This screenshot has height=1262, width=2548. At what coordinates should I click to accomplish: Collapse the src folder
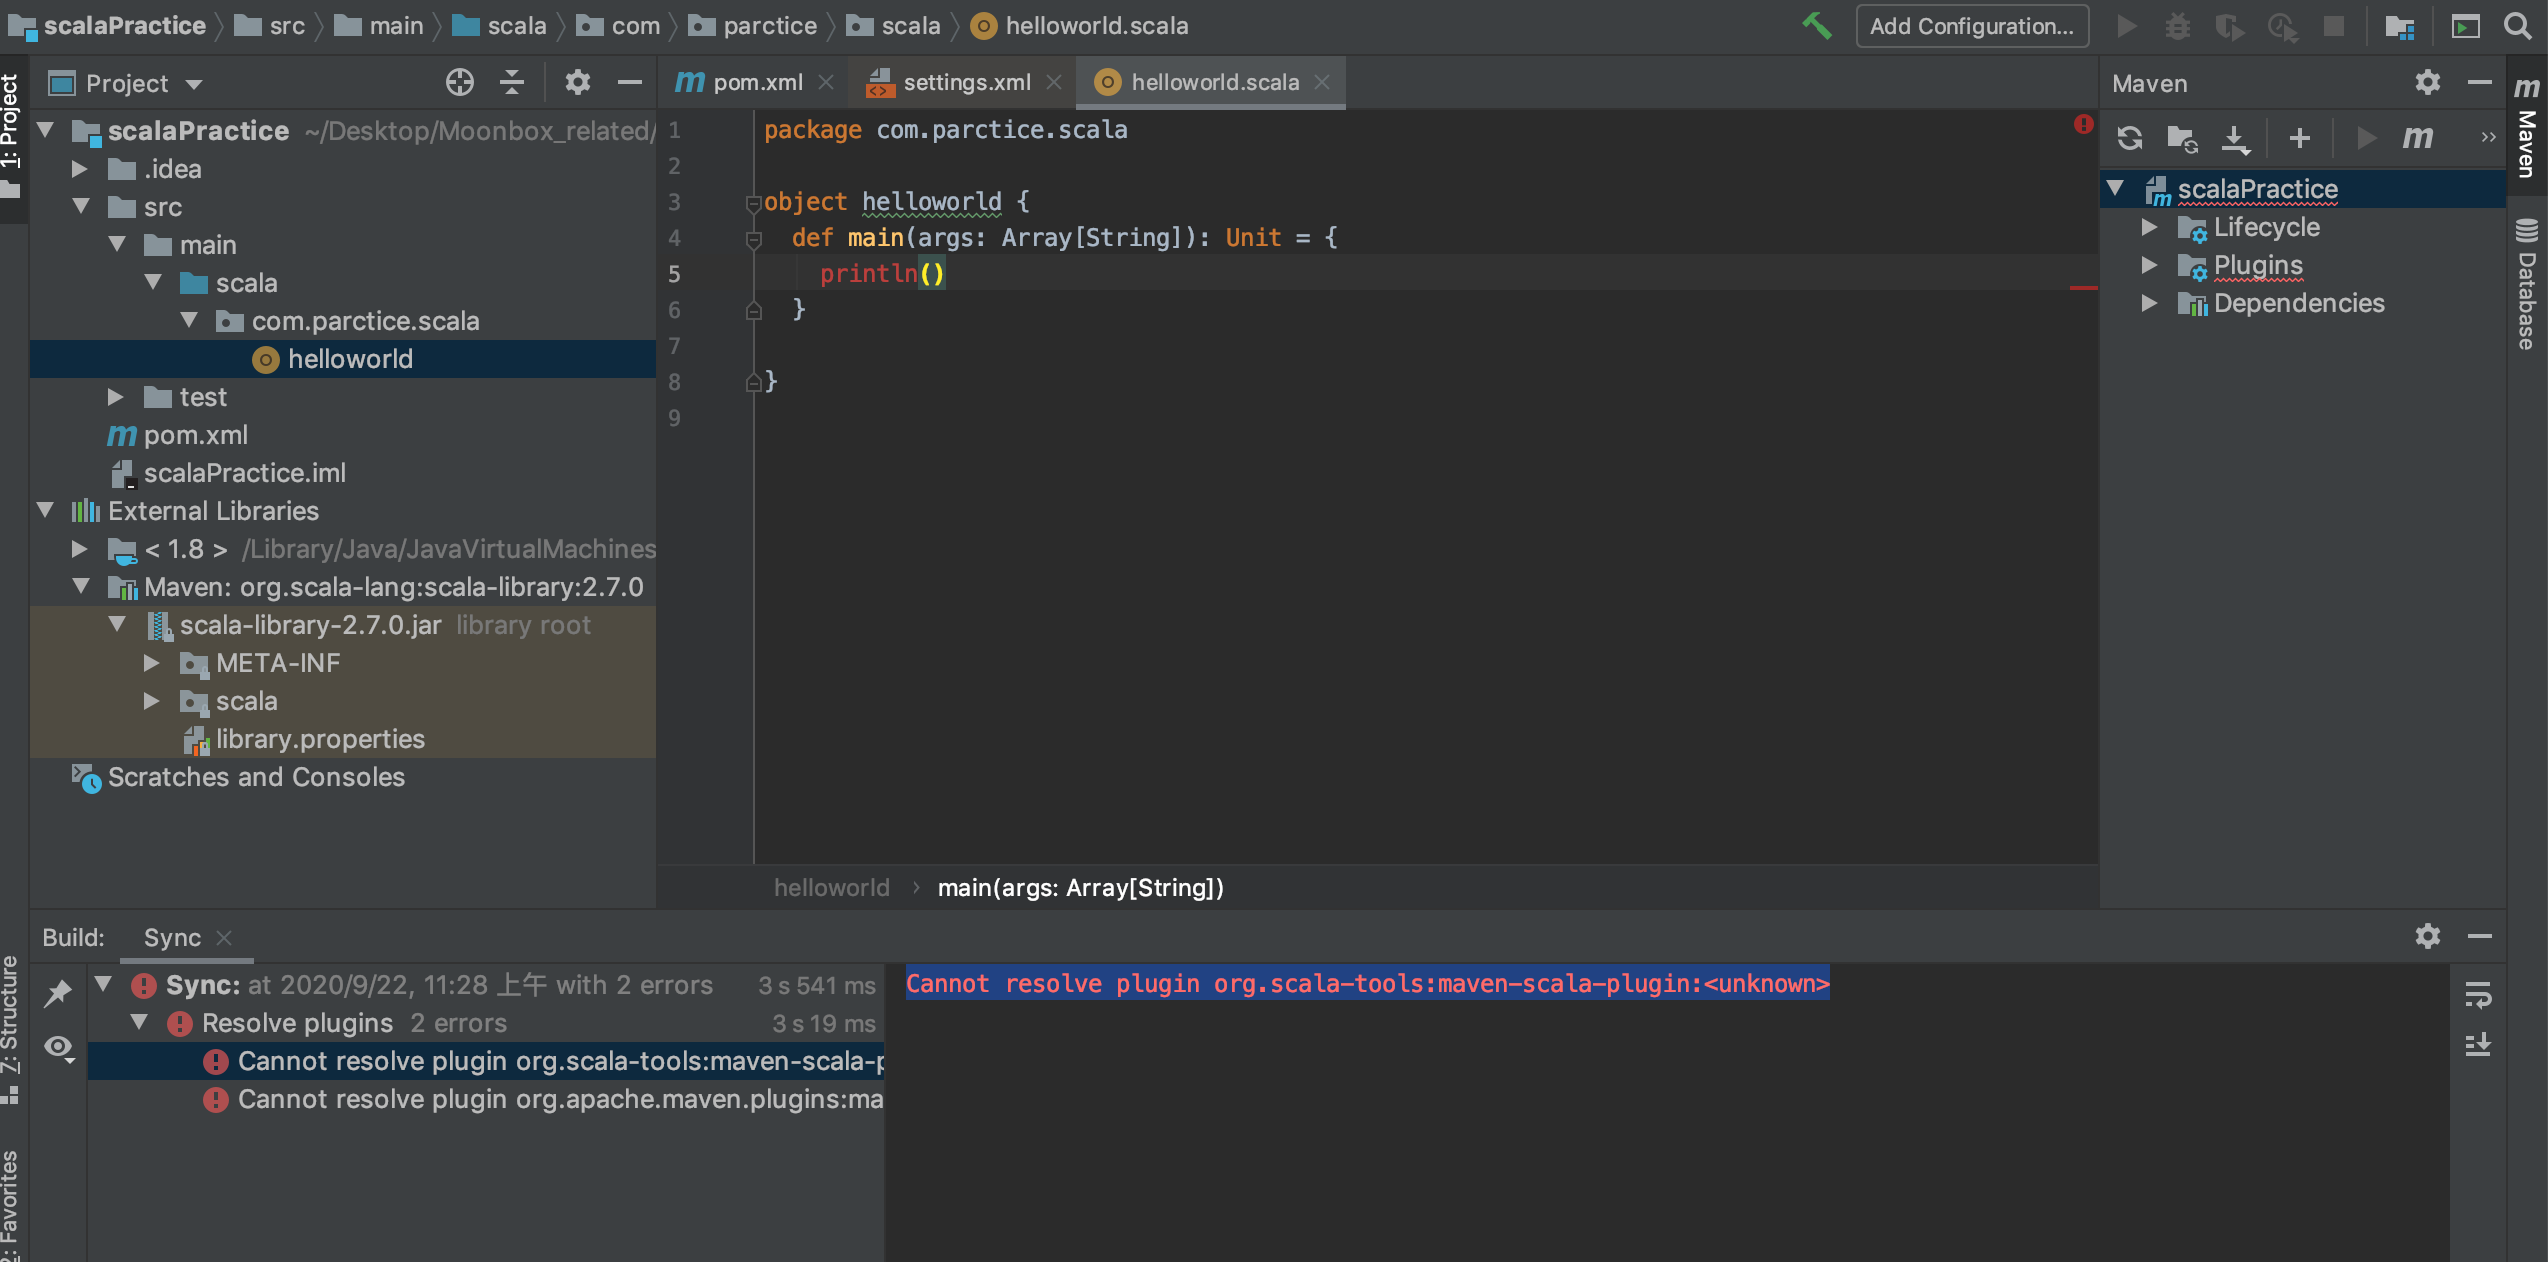(82, 206)
